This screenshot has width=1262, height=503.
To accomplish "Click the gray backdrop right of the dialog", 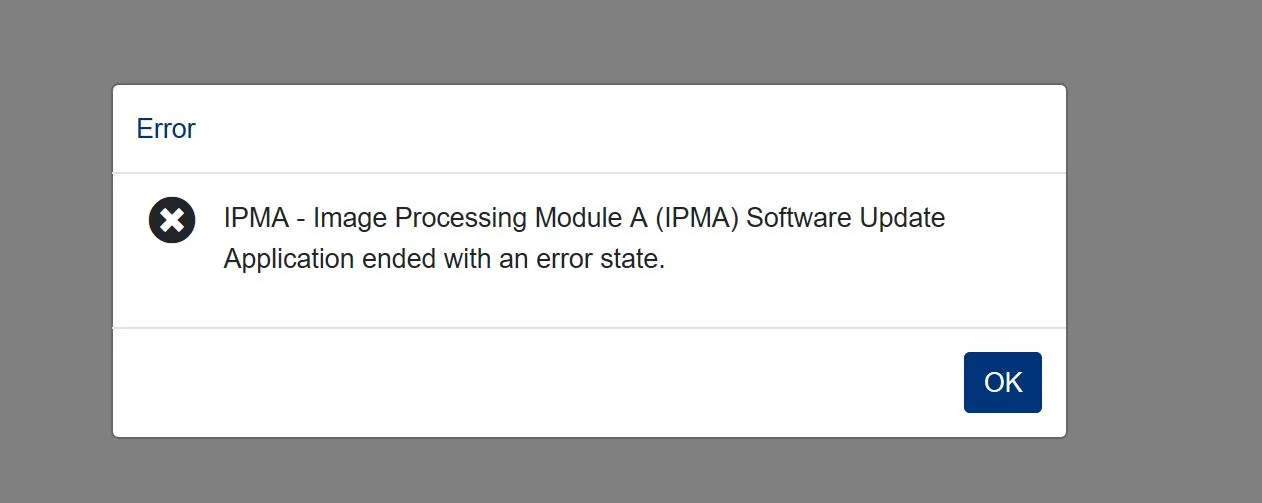I will [1165, 260].
